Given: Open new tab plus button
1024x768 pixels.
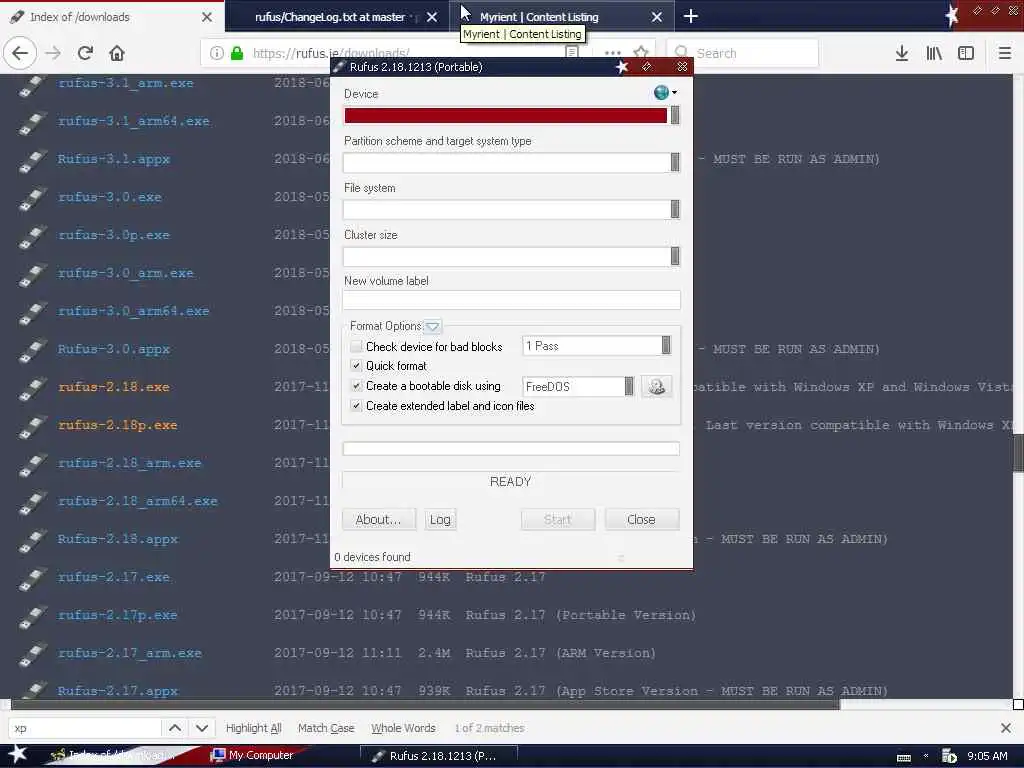Looking at the screenshot, I should (x=690, y=16).
